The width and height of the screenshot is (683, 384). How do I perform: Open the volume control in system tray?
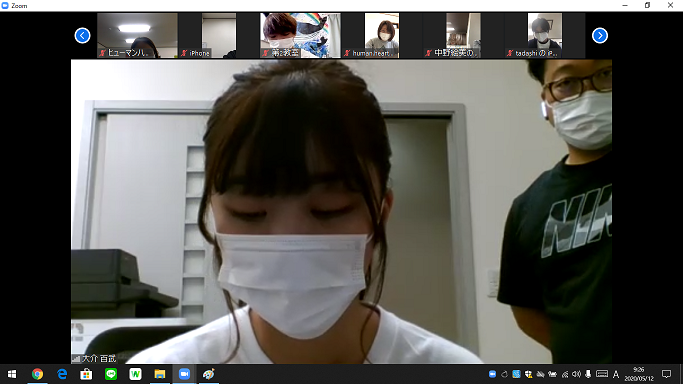click(x=576, y=374)
